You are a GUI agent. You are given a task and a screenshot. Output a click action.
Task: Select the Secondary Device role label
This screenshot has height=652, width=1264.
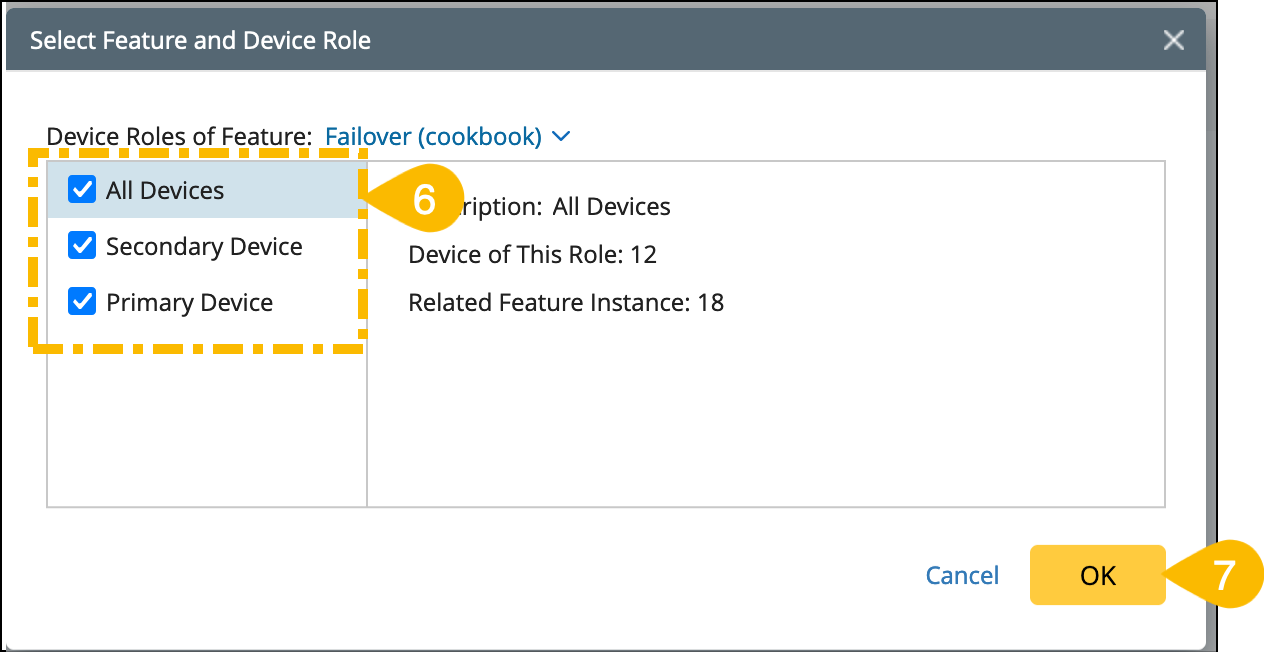[204, 246]
